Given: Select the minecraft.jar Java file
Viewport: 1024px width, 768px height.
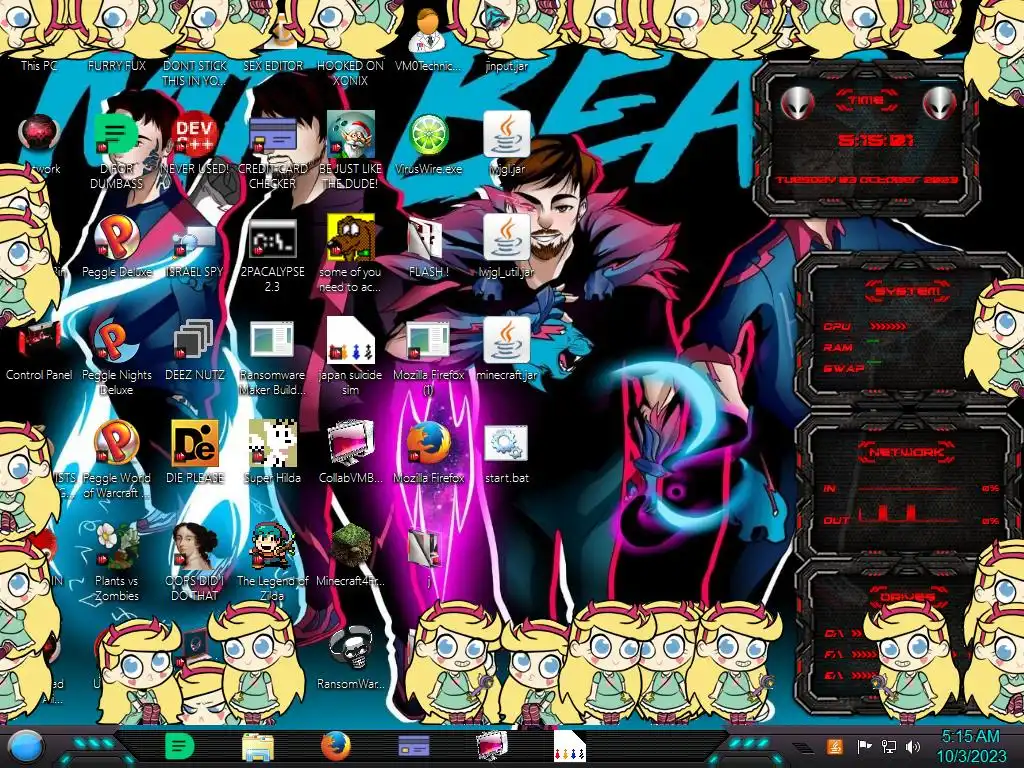Looking at the screenshot, I should coord(507,350).
